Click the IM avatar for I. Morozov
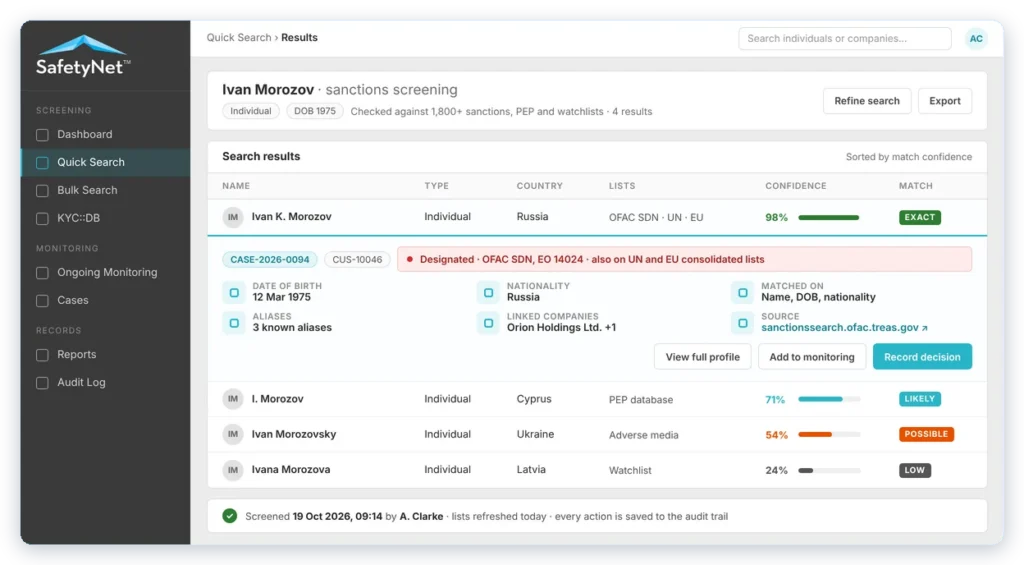1024x565 pixels. pos(232,399)
